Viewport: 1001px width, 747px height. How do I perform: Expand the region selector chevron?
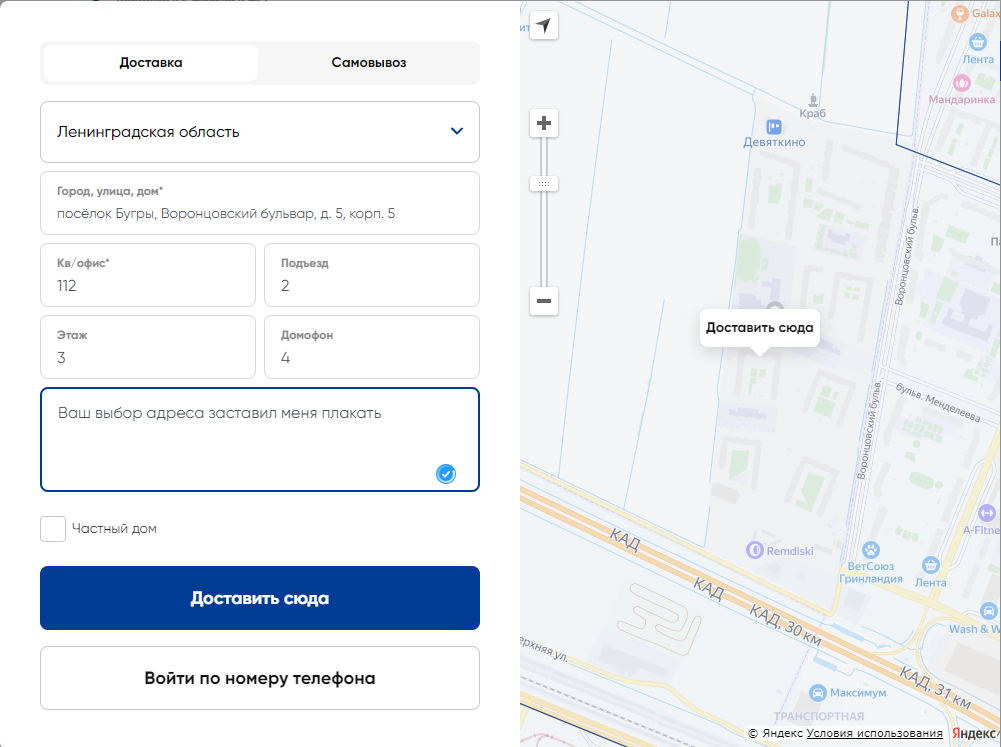(x=458, y=131)
